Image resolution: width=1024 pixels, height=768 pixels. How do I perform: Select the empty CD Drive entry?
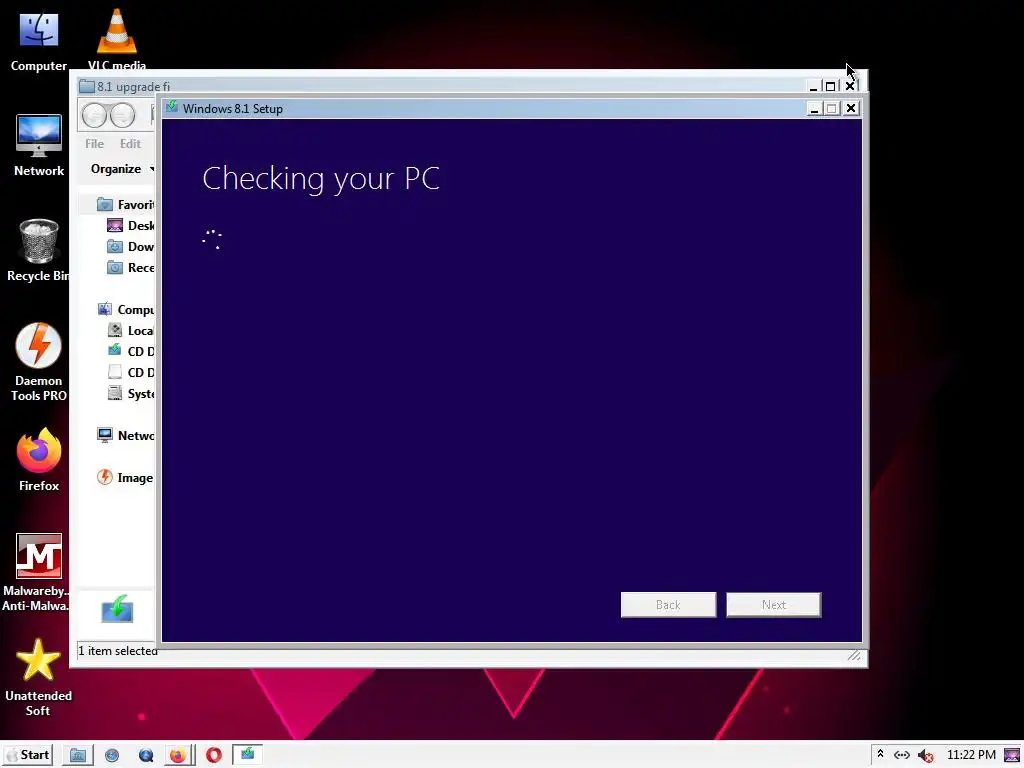coord(131,372)
